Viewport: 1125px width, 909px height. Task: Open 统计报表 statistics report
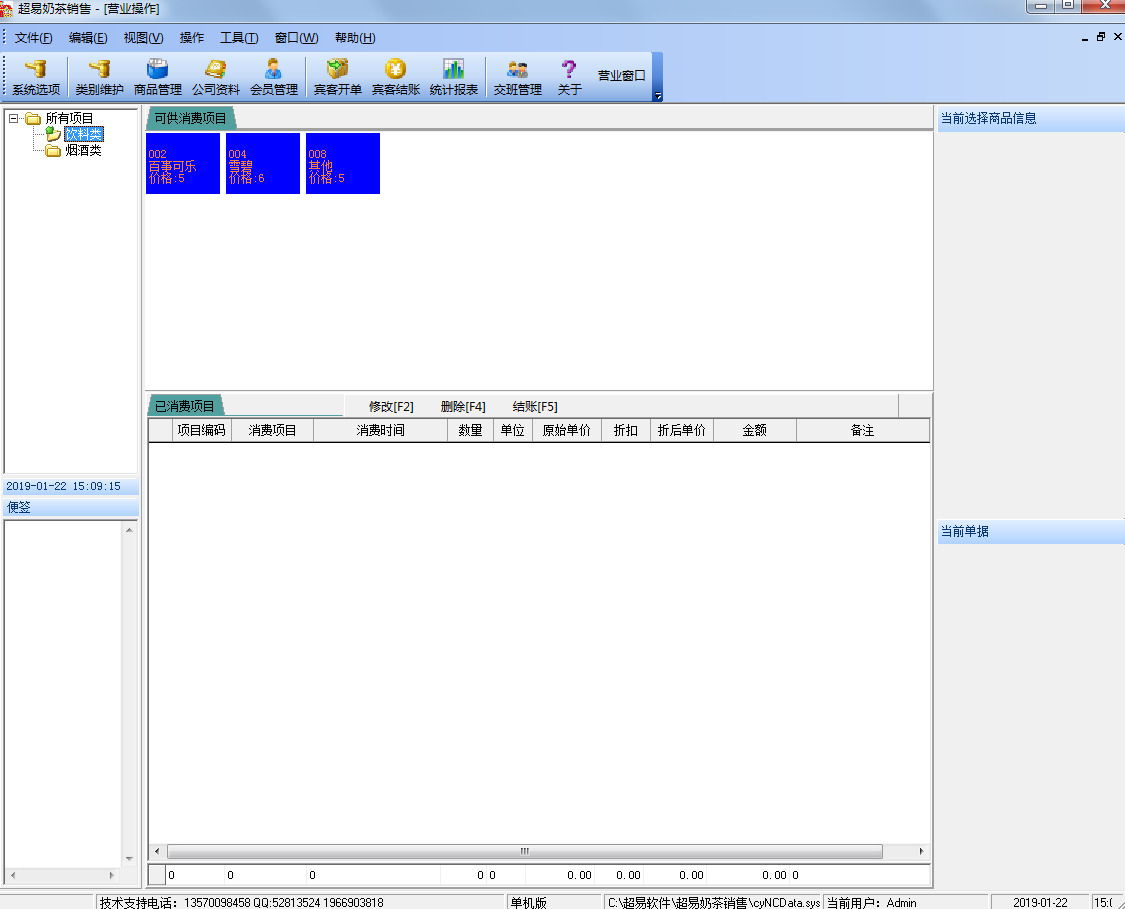click(454, 78)
